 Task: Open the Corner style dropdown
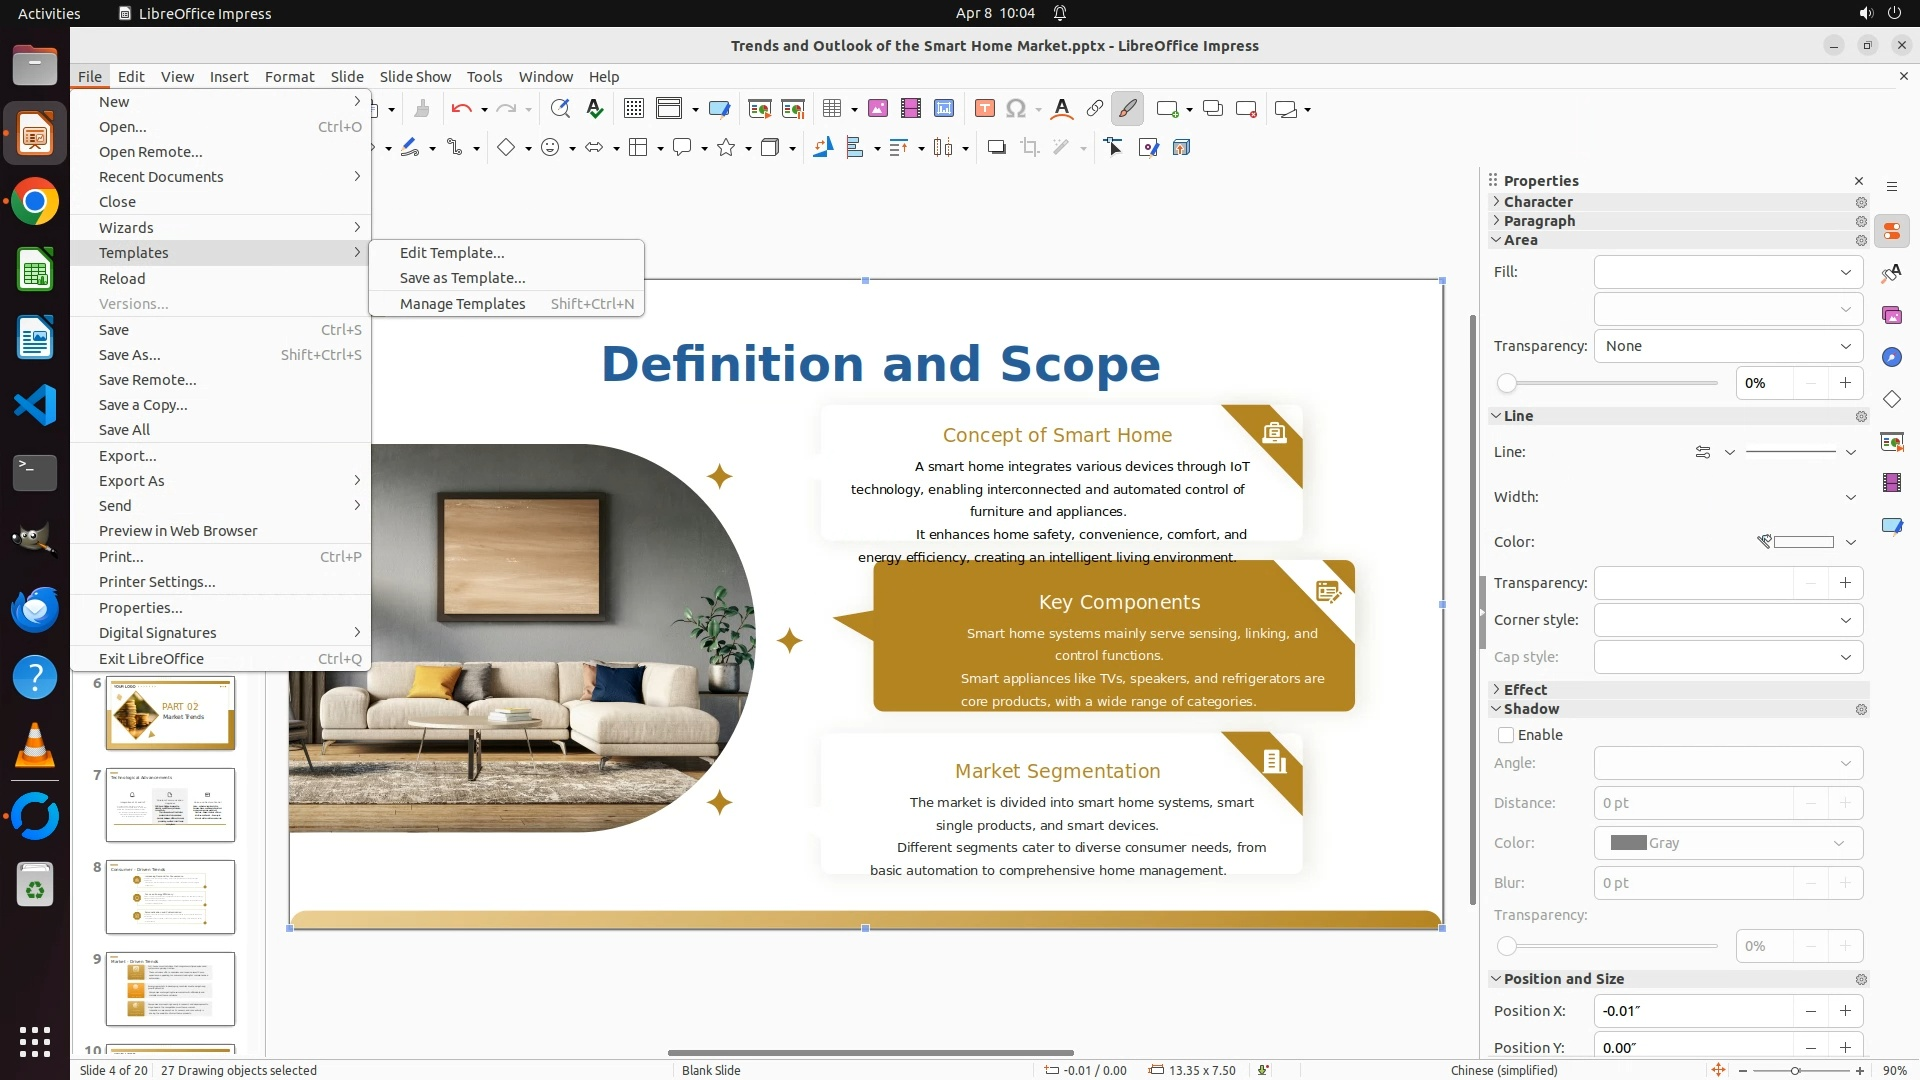[x=1728, y=620]
